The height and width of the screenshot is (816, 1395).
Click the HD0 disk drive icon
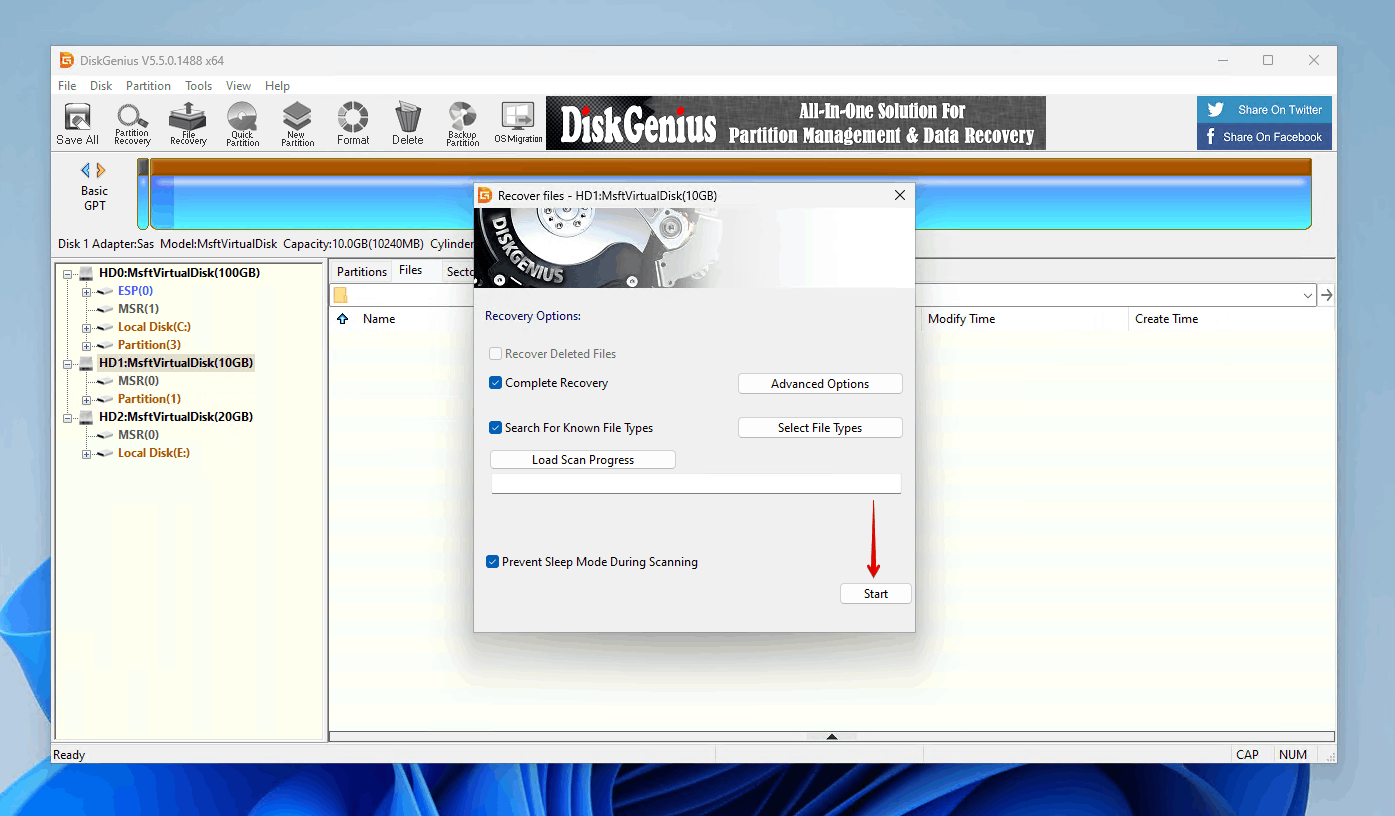(x=86, y=273)
